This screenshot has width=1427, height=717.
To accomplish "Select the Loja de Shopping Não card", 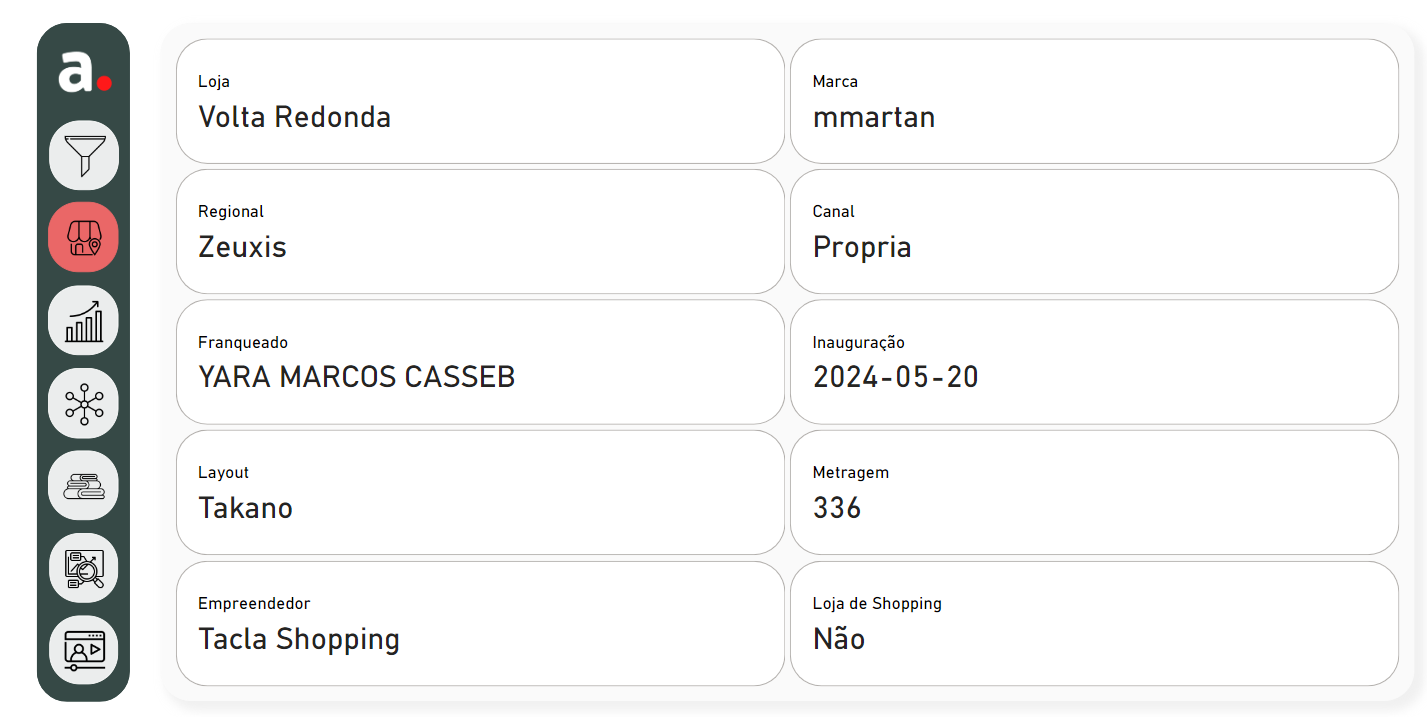I will point(1094,624).
